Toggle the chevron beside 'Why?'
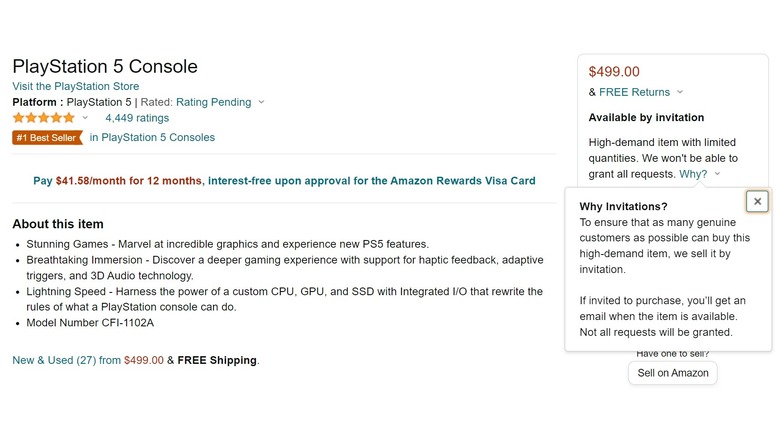The width and height of the screenshot is (780, 438). 717,175
